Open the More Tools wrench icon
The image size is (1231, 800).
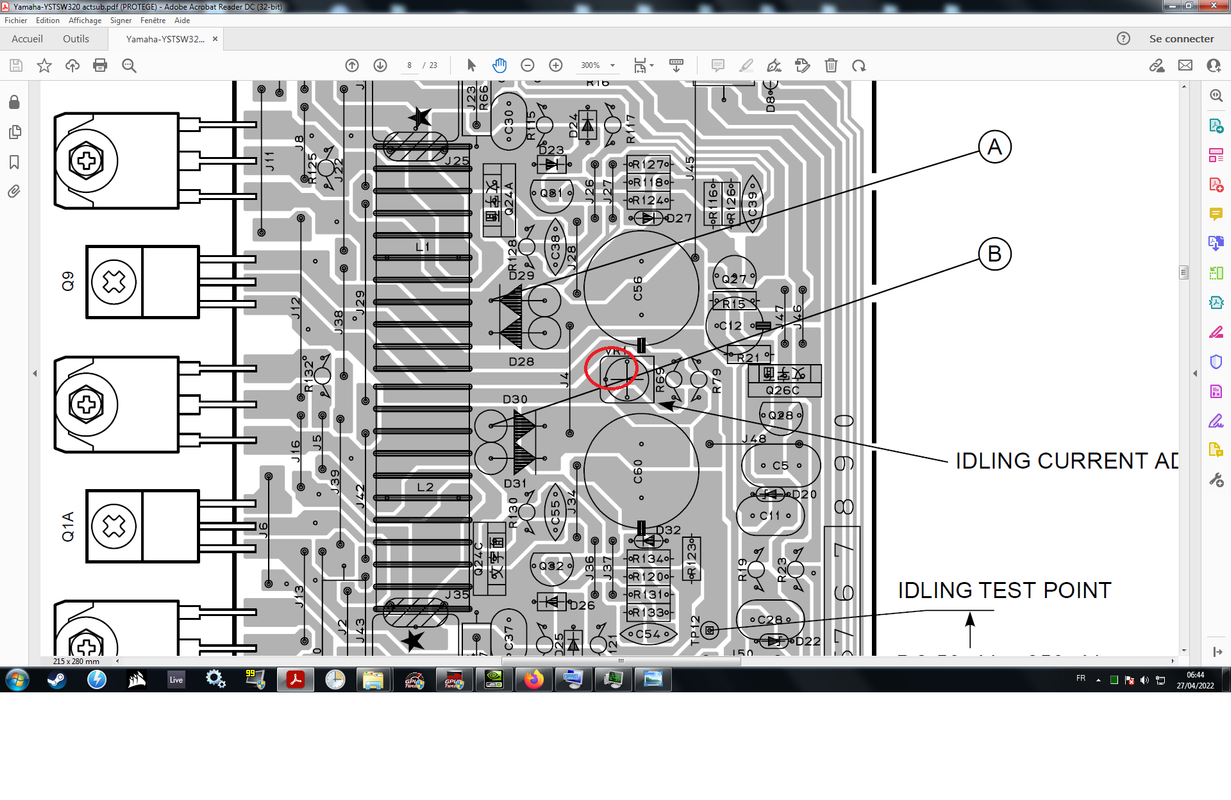pos(1216,479)
